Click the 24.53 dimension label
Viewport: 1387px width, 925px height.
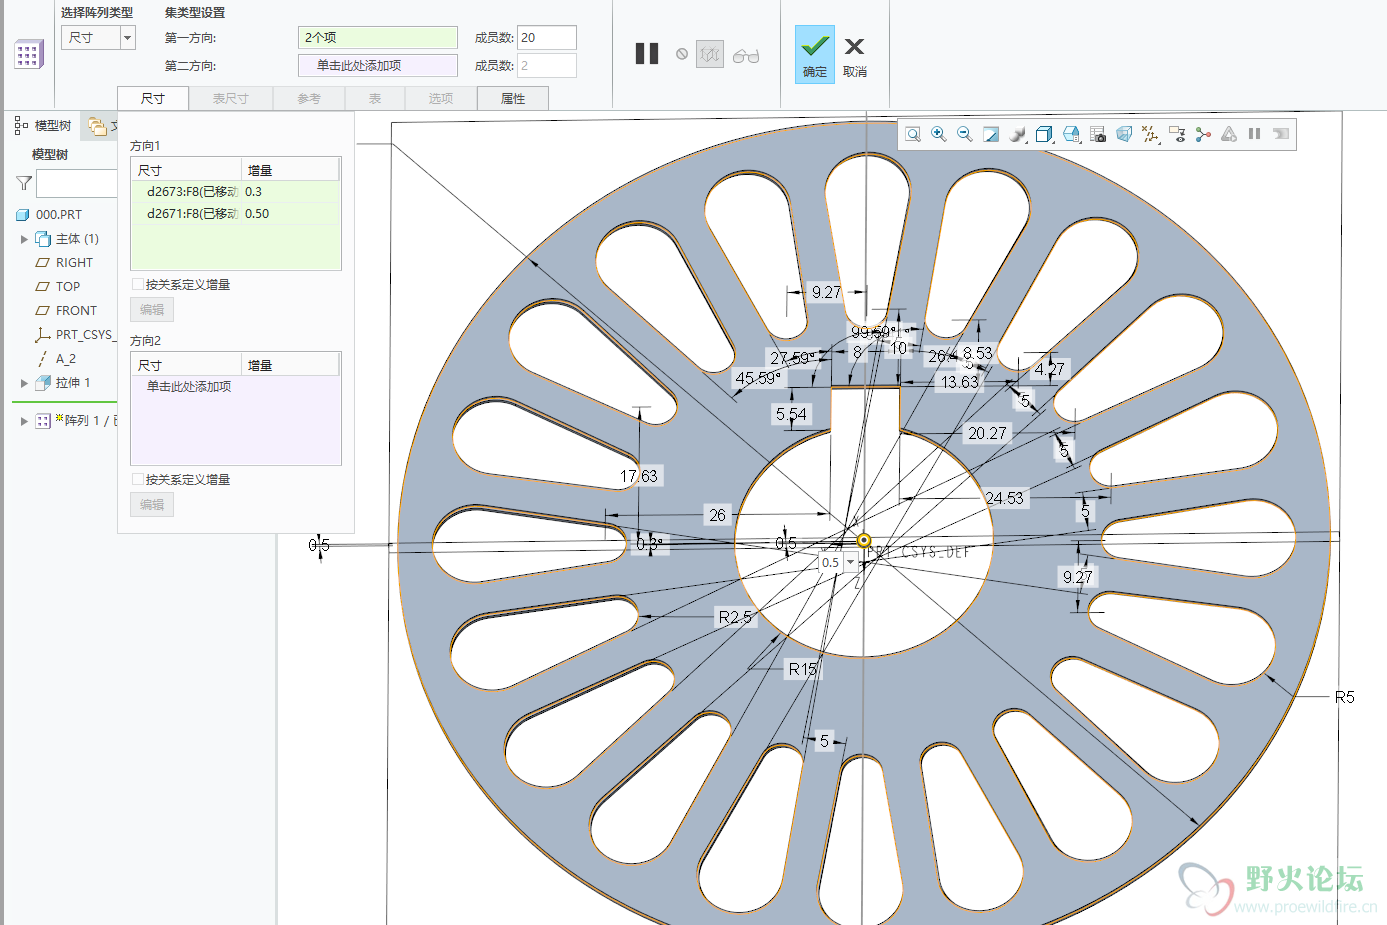click(1004, 498)
